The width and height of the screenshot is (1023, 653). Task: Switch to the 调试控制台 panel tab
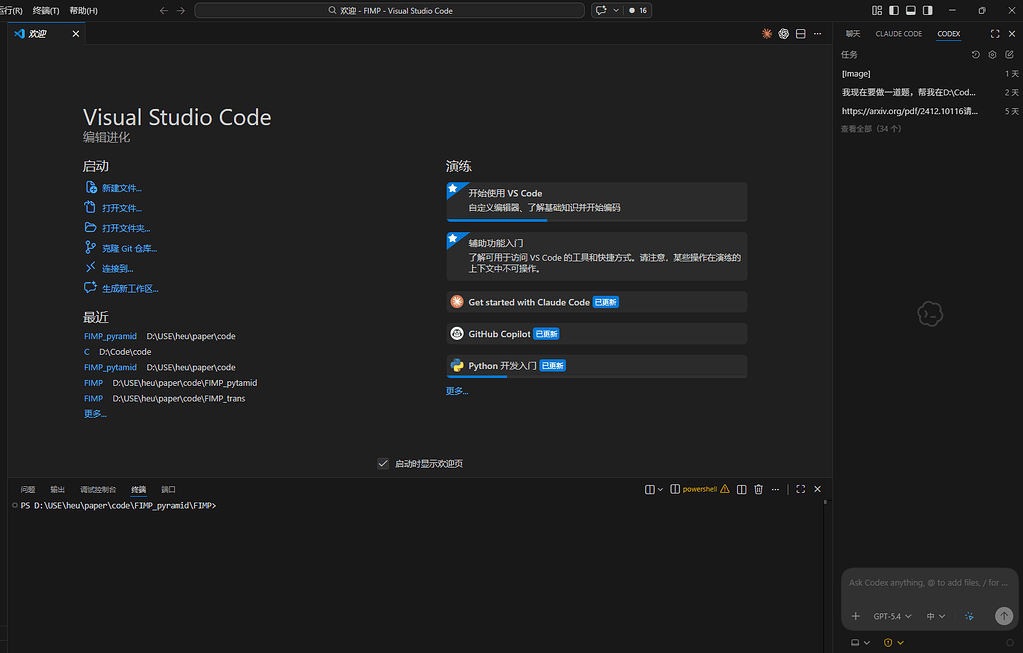[x=98, y=489]
